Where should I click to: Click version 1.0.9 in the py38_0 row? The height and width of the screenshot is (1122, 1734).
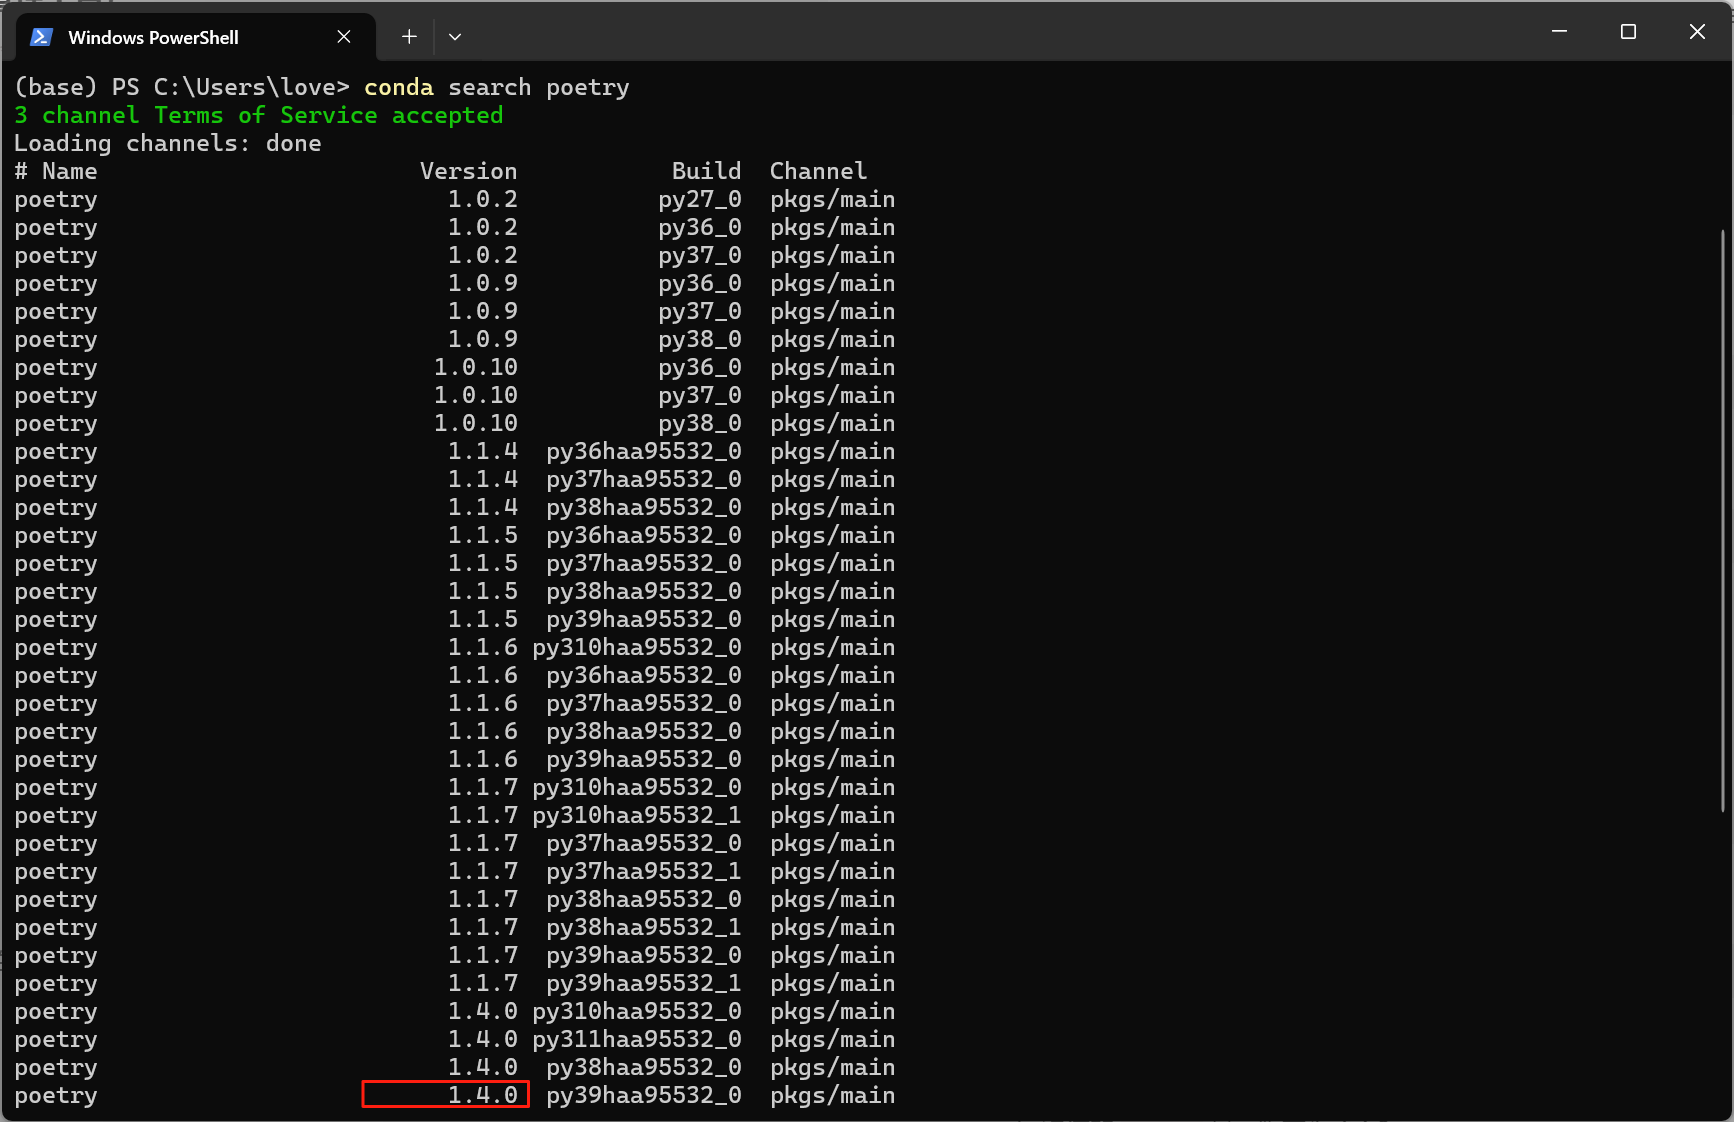click(483, 340)
